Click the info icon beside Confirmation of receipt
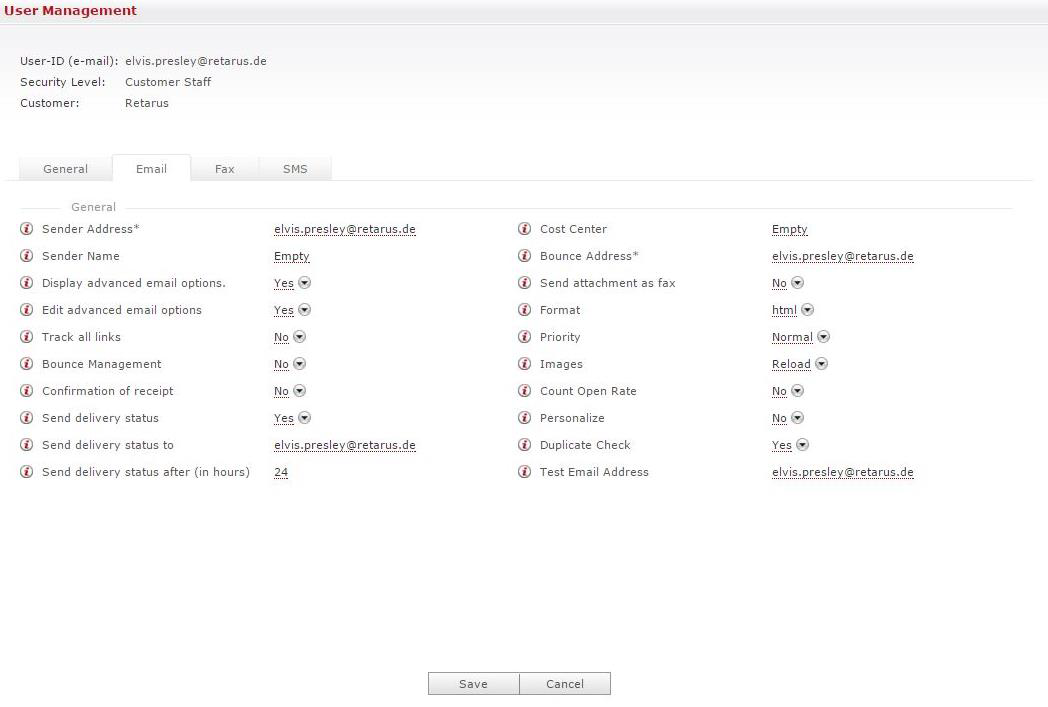1048x707 pixels. pos(27,391)
